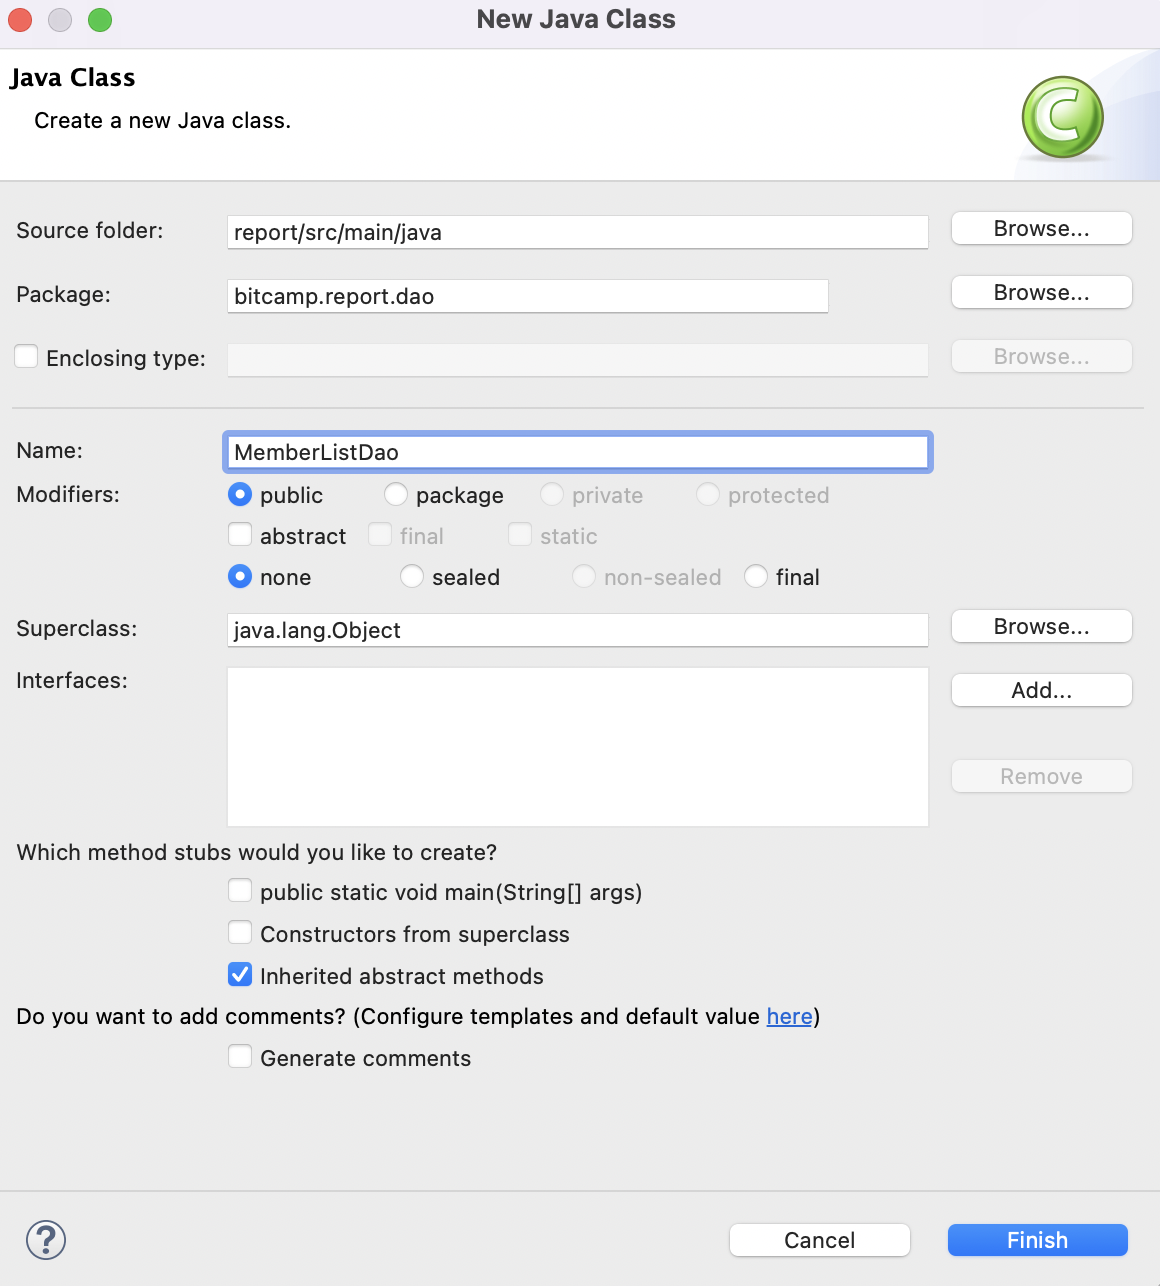The image size is (1160, 1286).
Task: Click the Source folder text field
Action: point(578,232)
